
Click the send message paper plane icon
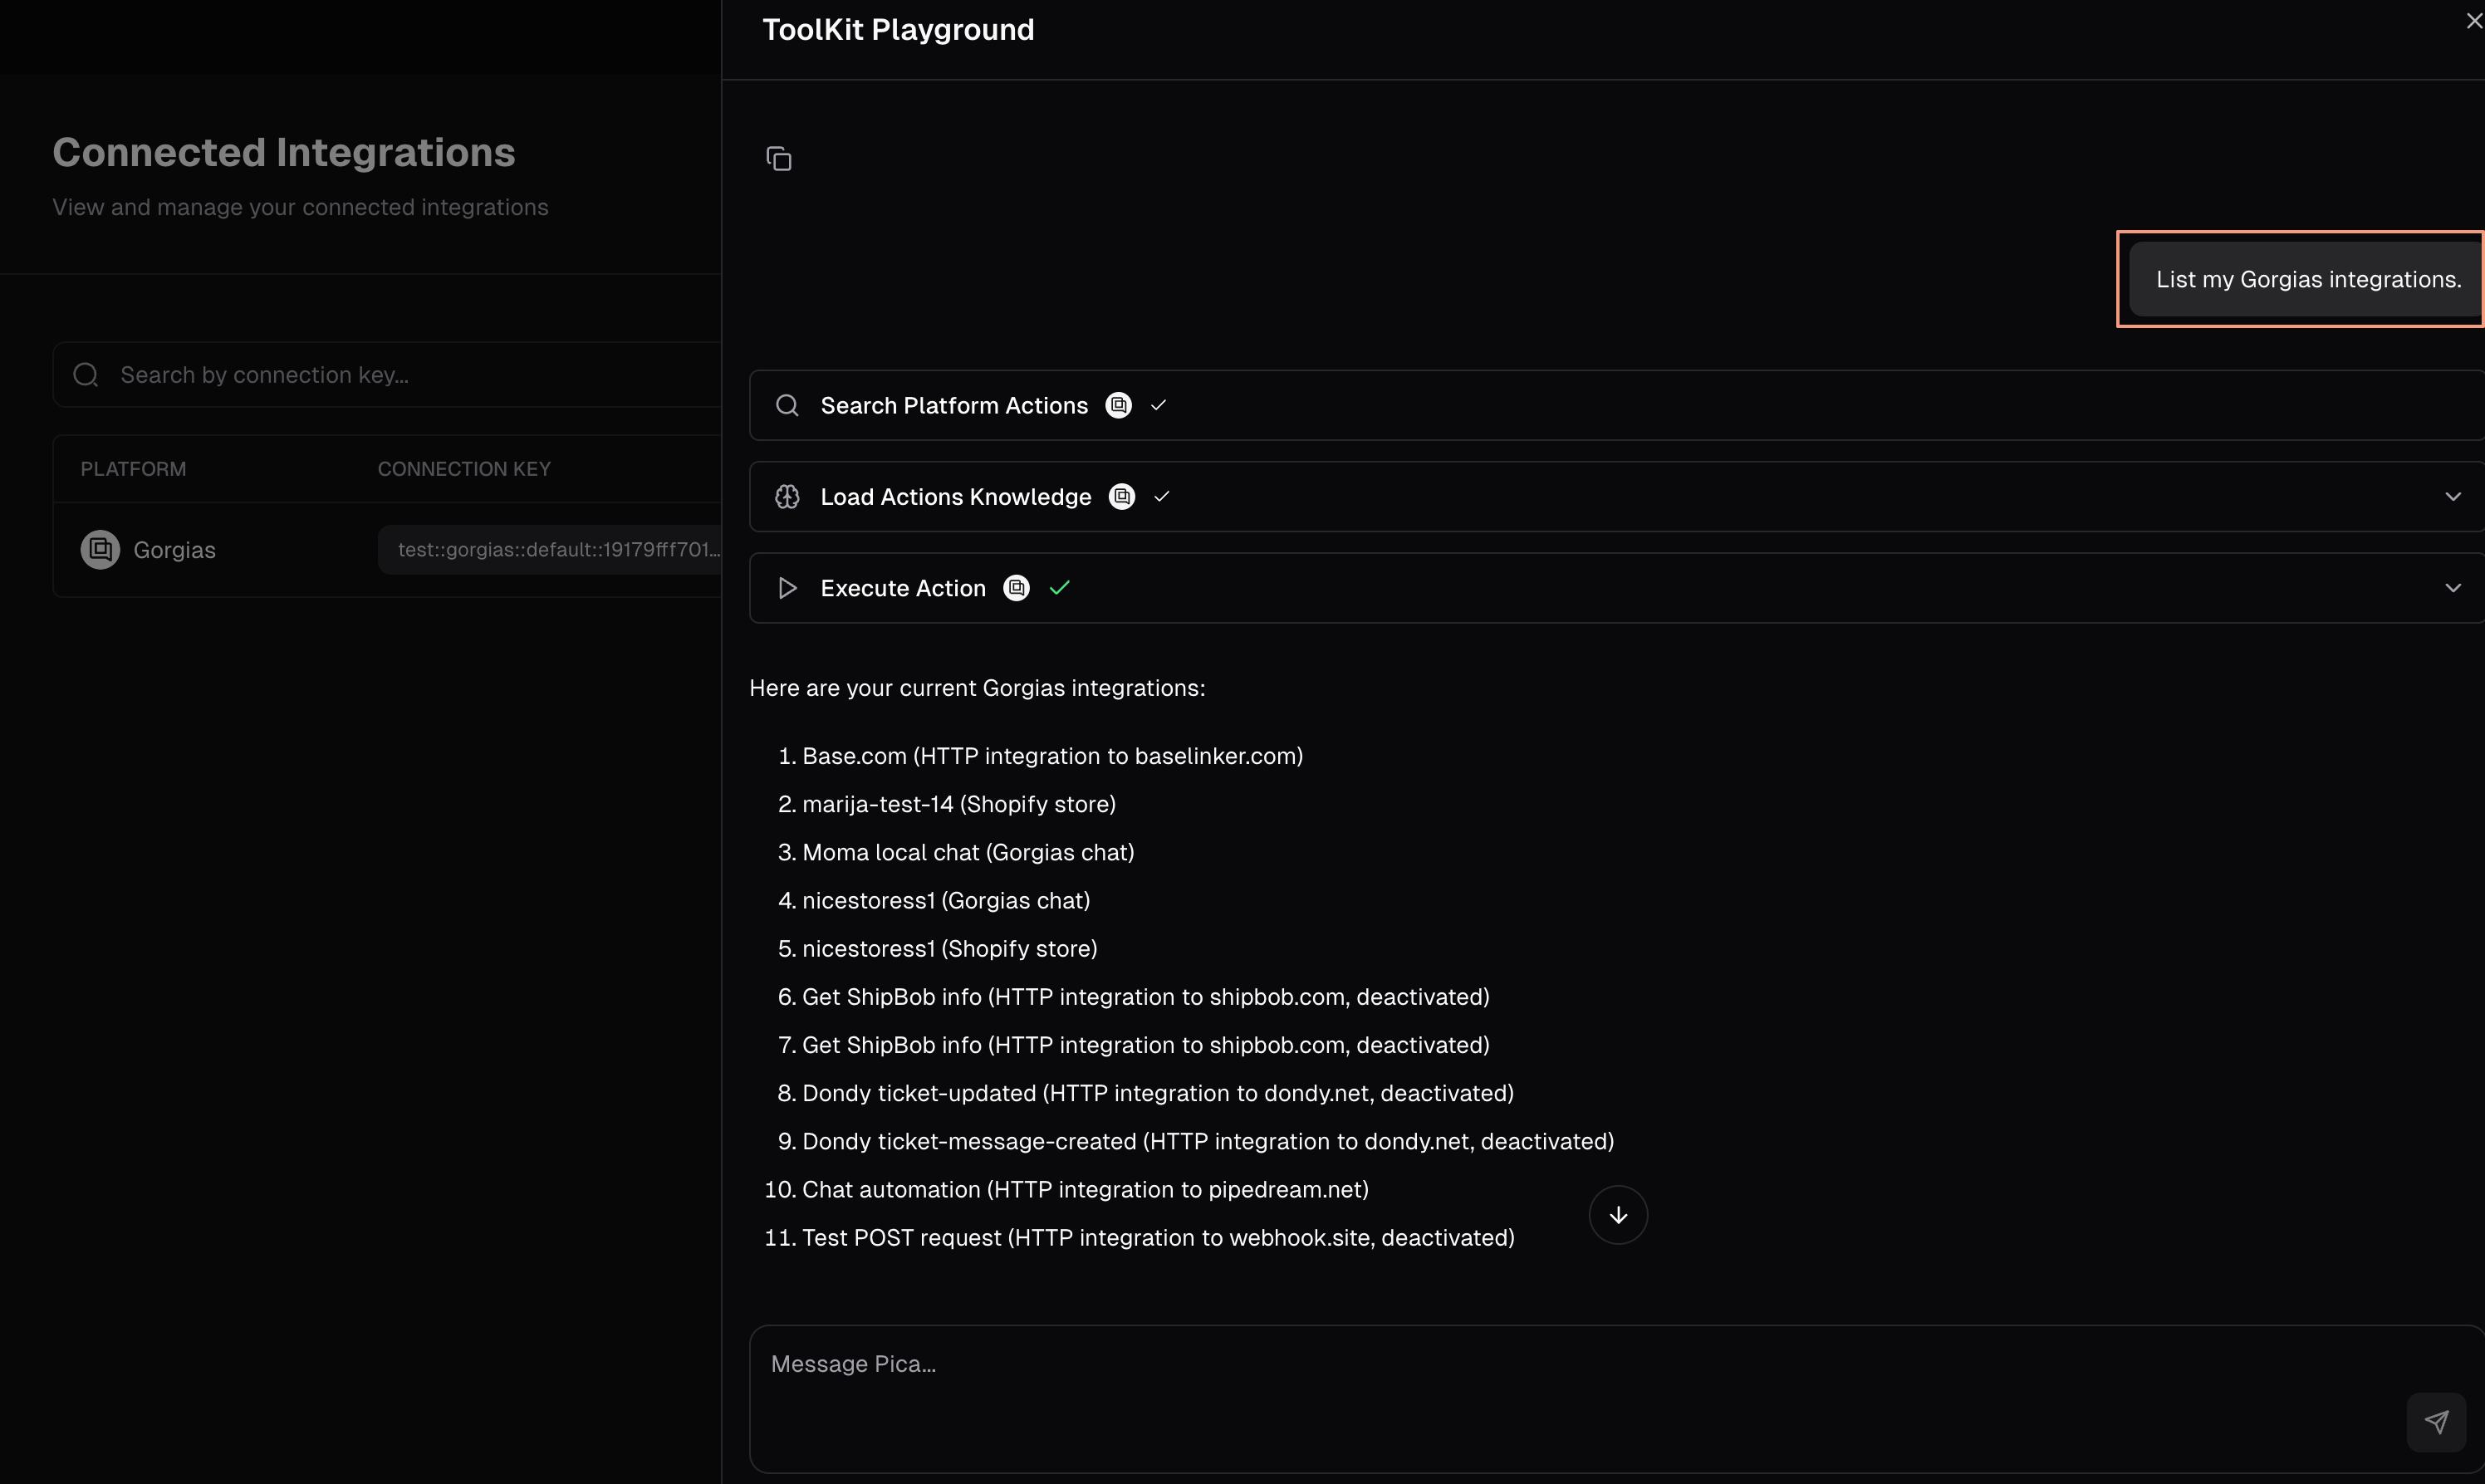(x=2436, y=1422)
